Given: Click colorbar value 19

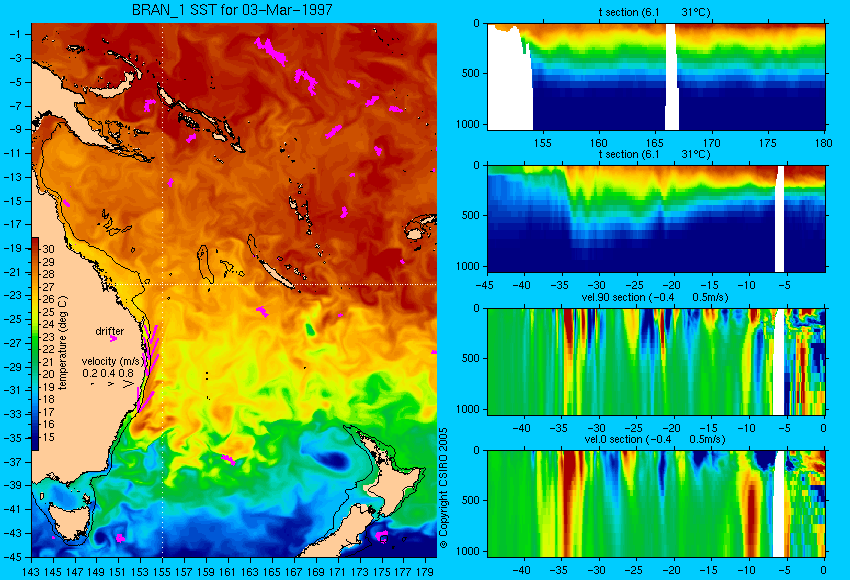Looking at the screenshot, I should [x=49, y=387].
